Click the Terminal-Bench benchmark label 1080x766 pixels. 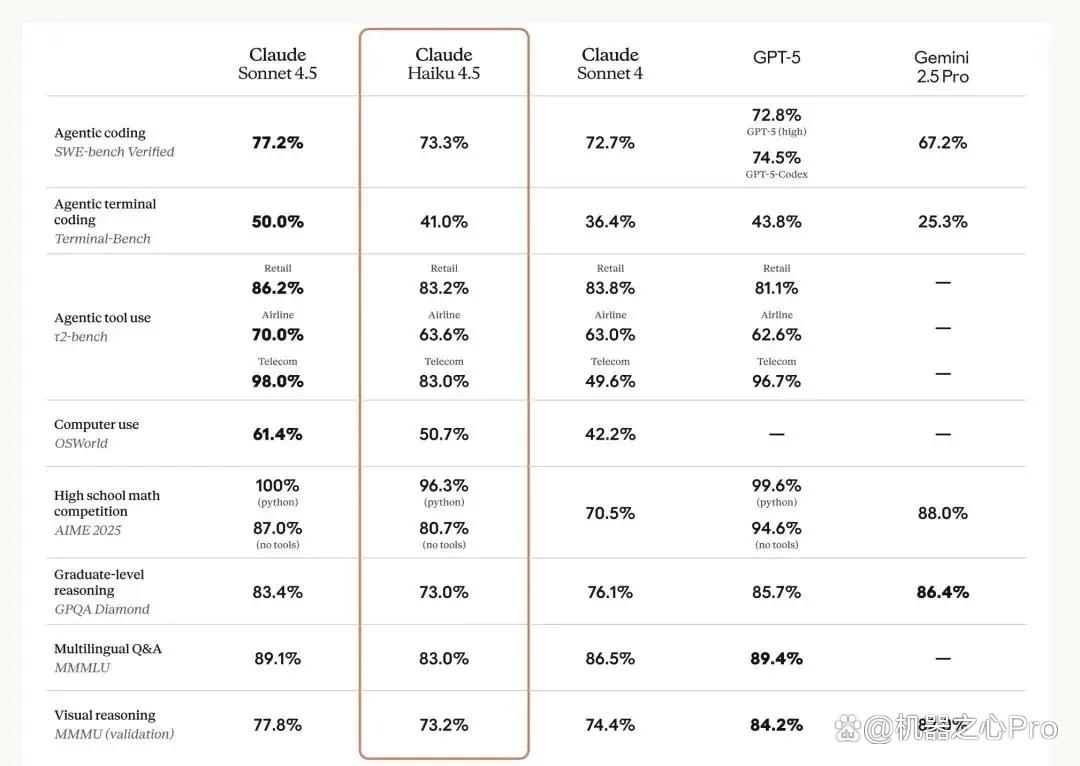pyautogui.click(x=102, y=238)
